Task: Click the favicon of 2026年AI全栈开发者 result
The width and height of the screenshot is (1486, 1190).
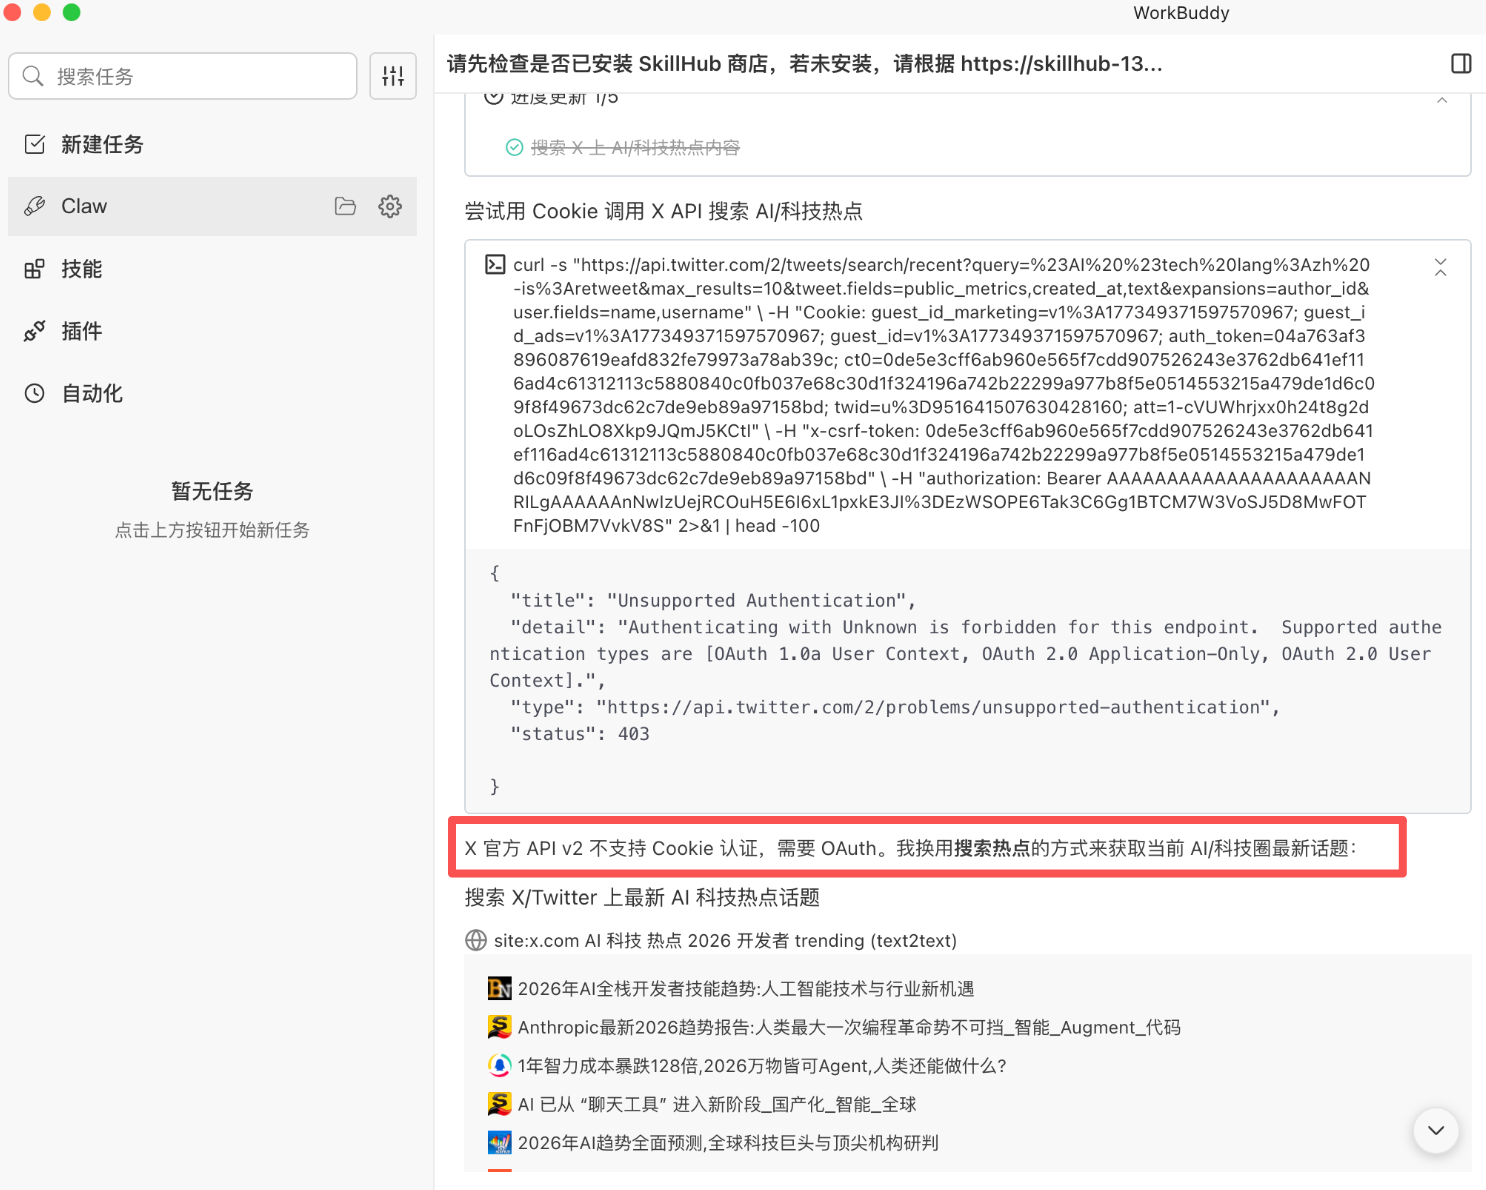Action: tap(500, 988)
